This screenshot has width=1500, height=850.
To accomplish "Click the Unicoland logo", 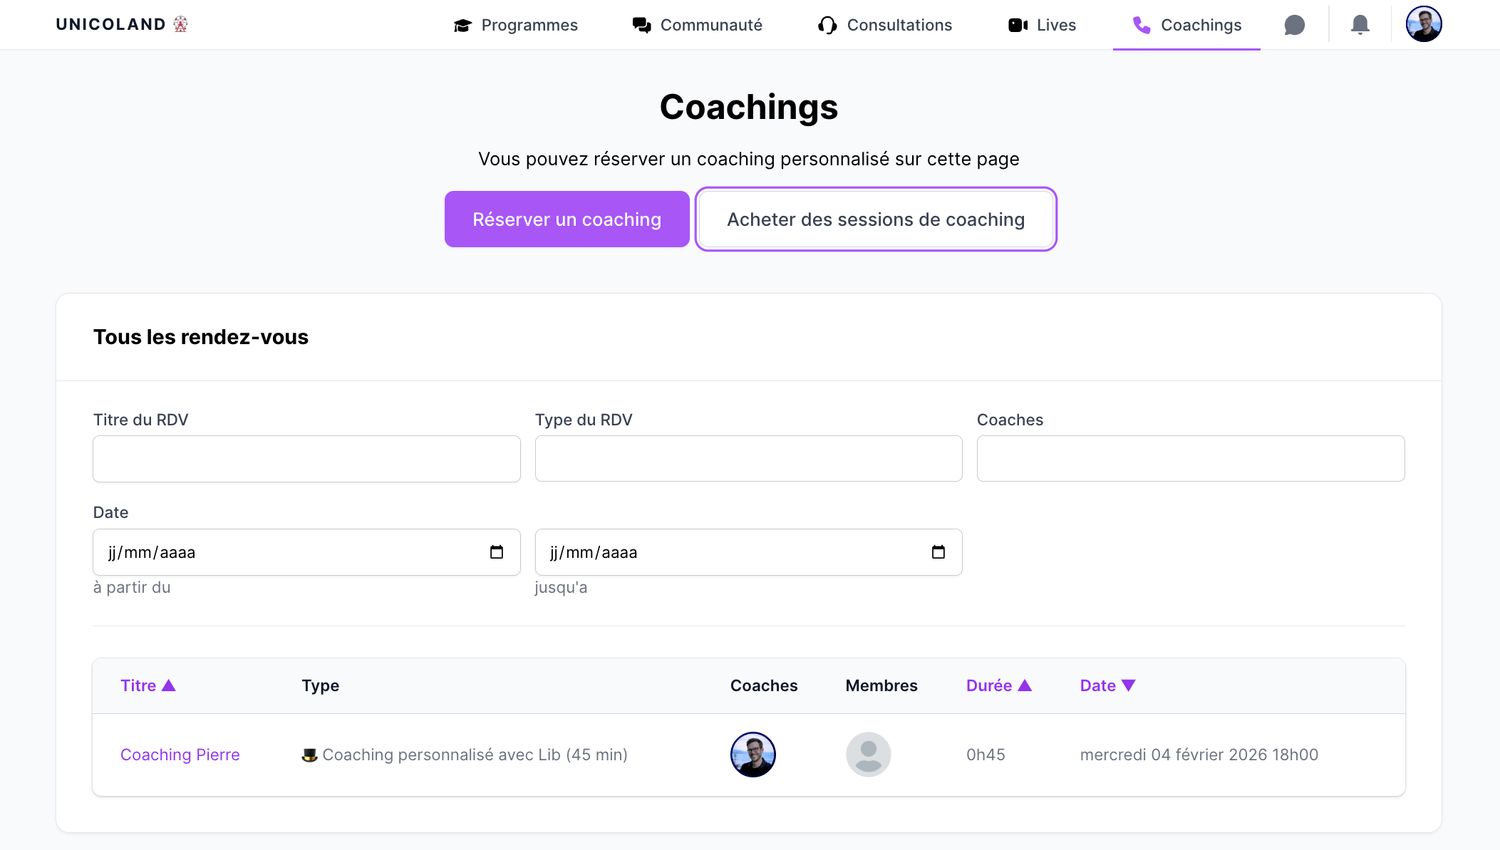I will 122,24.
